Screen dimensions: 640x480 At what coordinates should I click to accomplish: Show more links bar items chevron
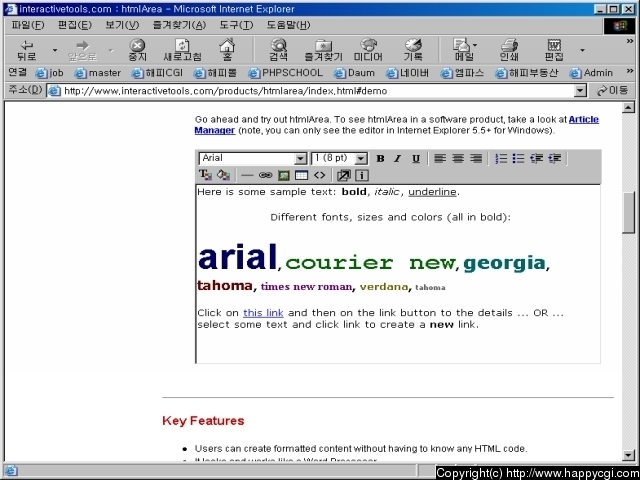point(630,72)
